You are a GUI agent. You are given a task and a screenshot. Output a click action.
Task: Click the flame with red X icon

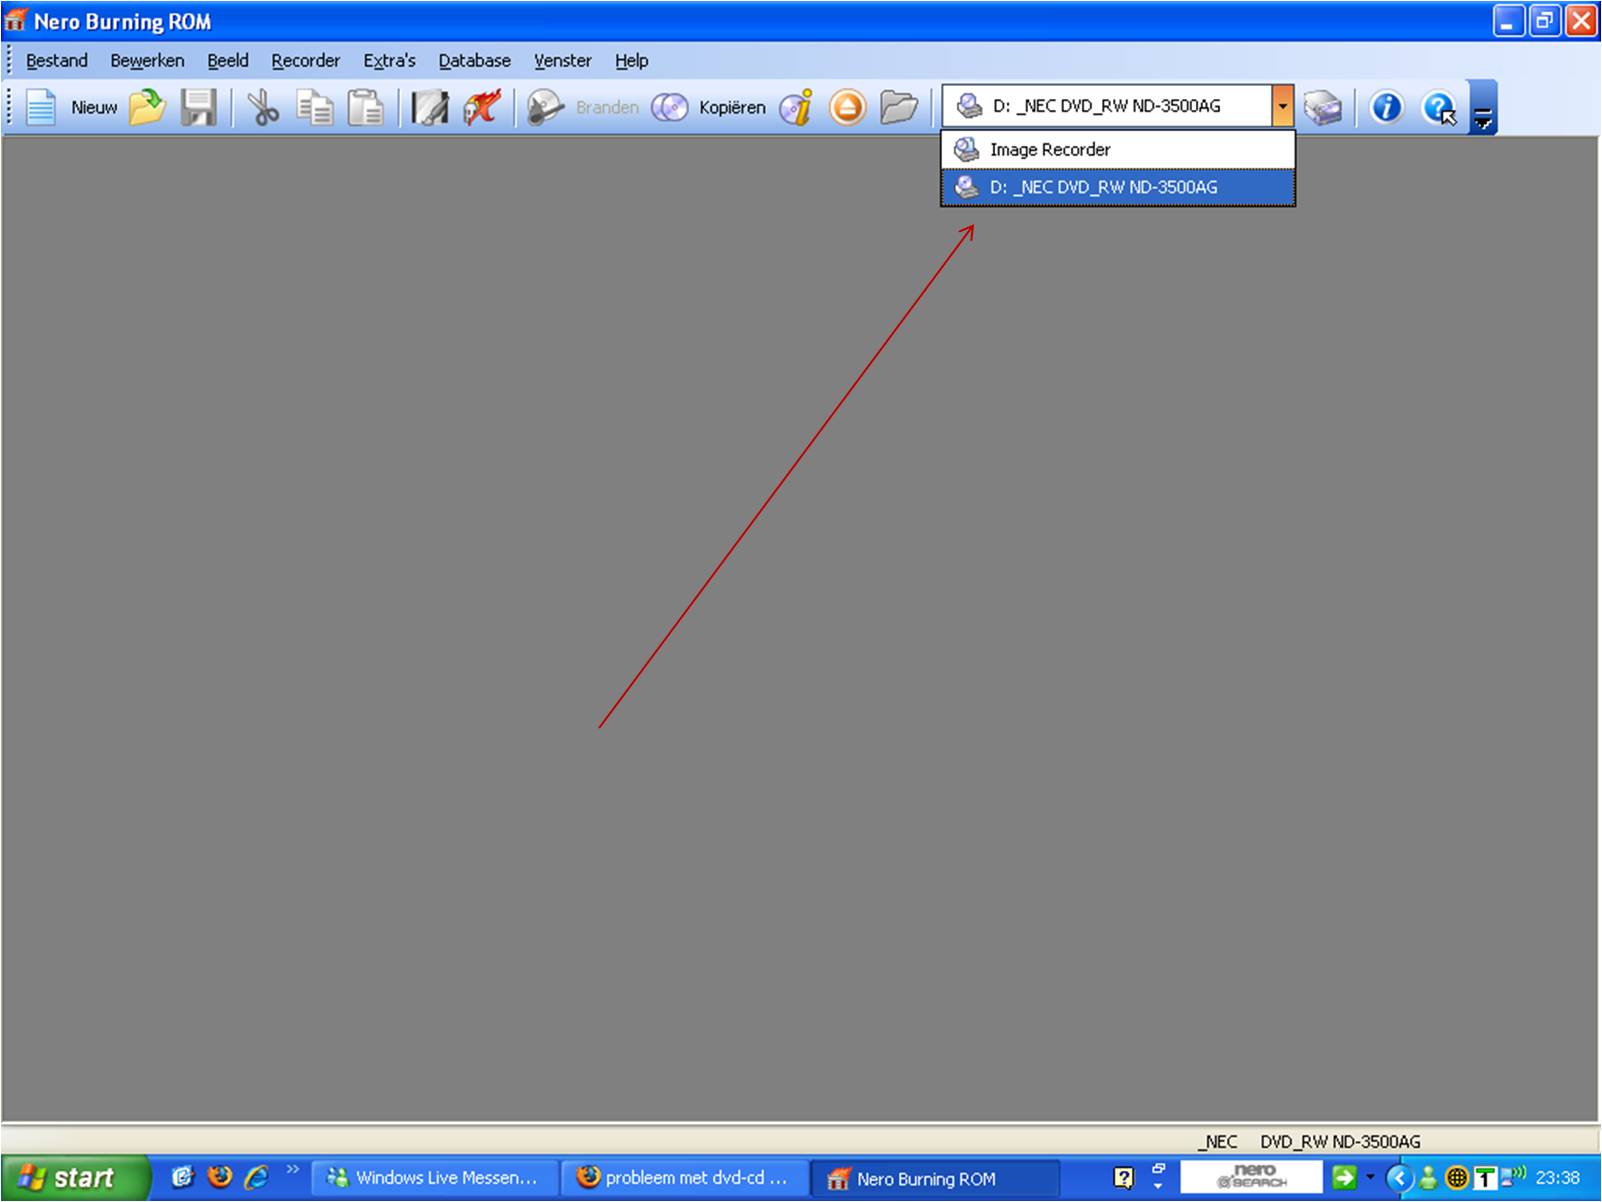tap(482, 107)
